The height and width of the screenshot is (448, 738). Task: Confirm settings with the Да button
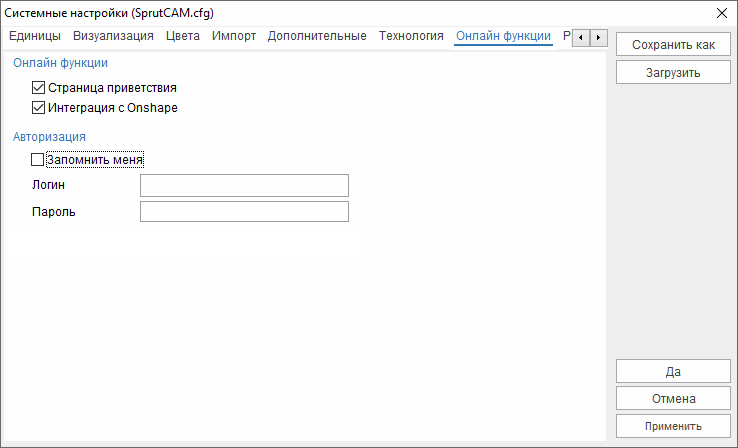[x=673, y=372]
